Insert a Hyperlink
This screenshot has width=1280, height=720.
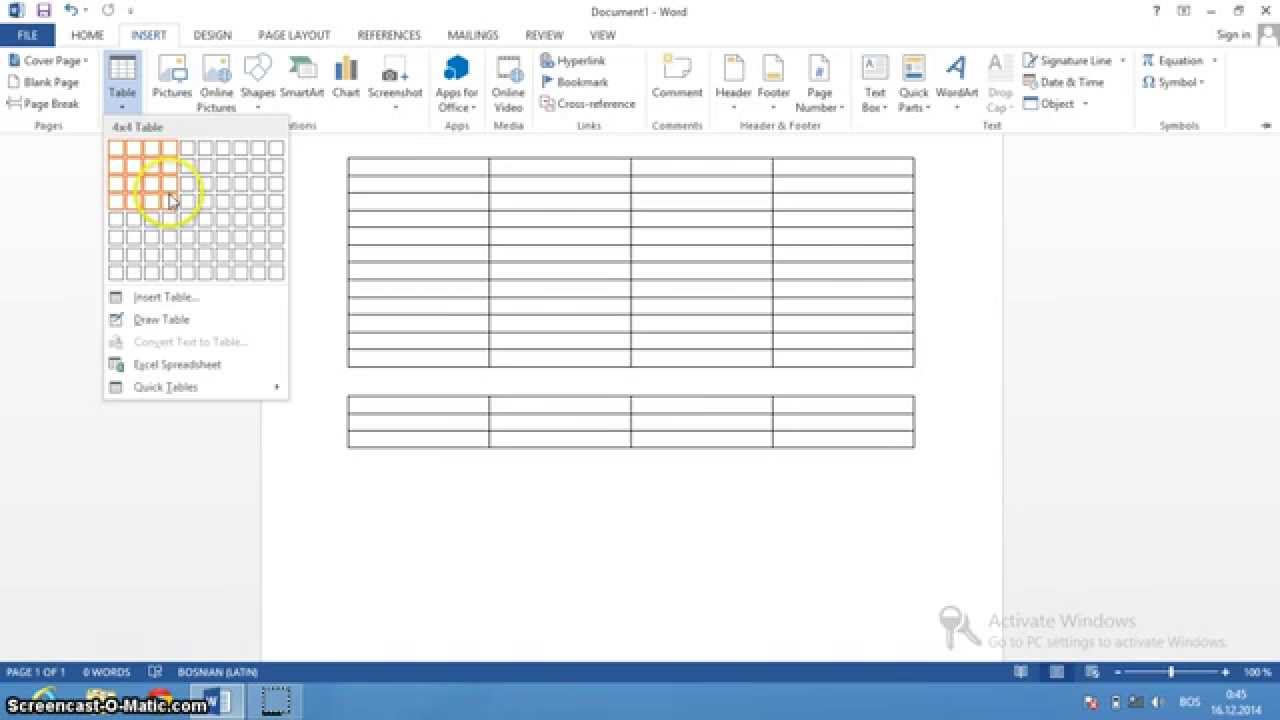573,61
